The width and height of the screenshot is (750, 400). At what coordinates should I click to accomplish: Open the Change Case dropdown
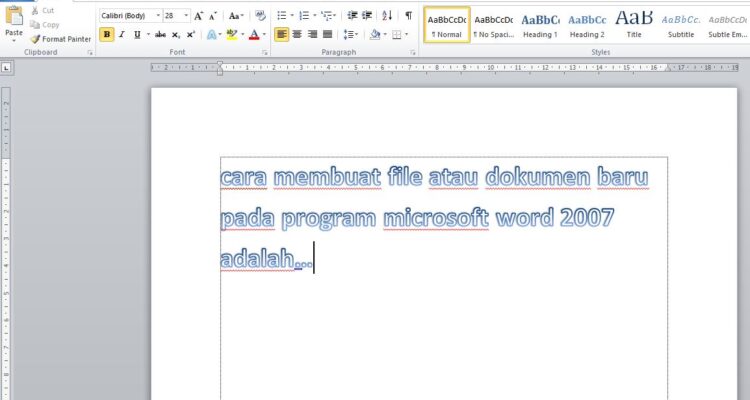point(236,16)
